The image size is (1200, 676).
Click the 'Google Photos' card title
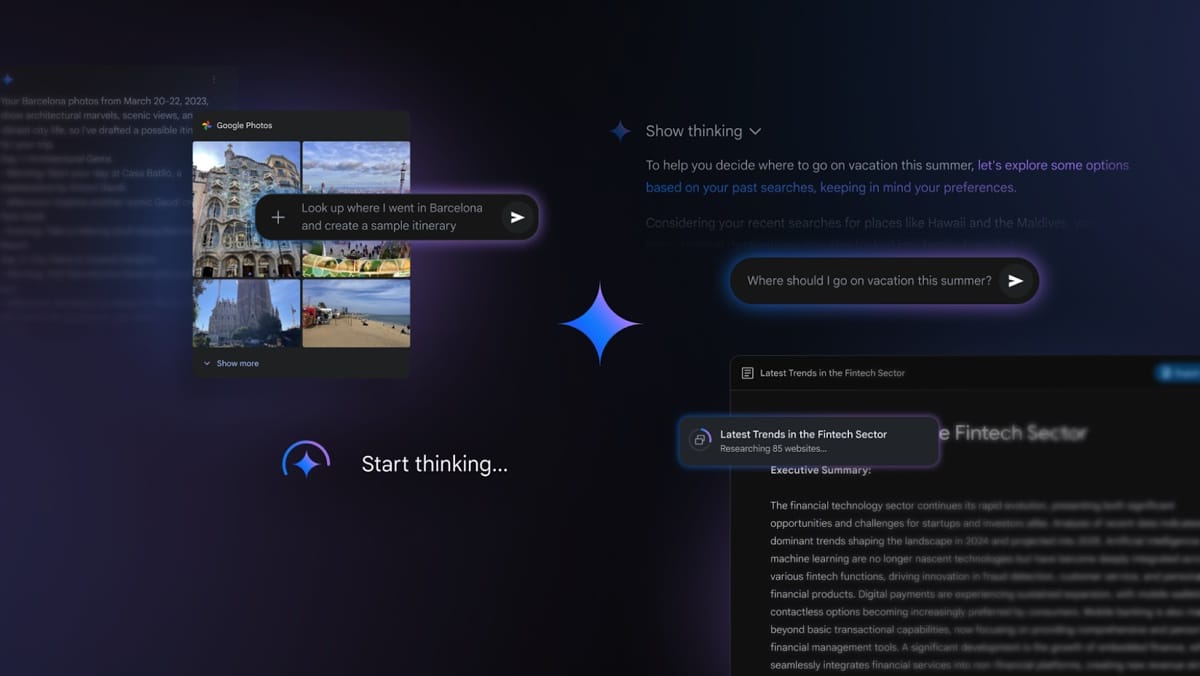point(244,126)
